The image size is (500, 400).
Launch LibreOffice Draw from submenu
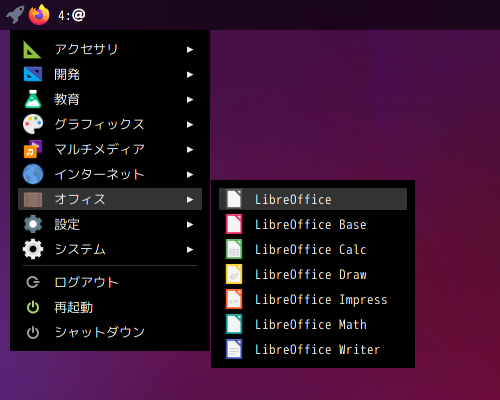click(x=313, y=274)
